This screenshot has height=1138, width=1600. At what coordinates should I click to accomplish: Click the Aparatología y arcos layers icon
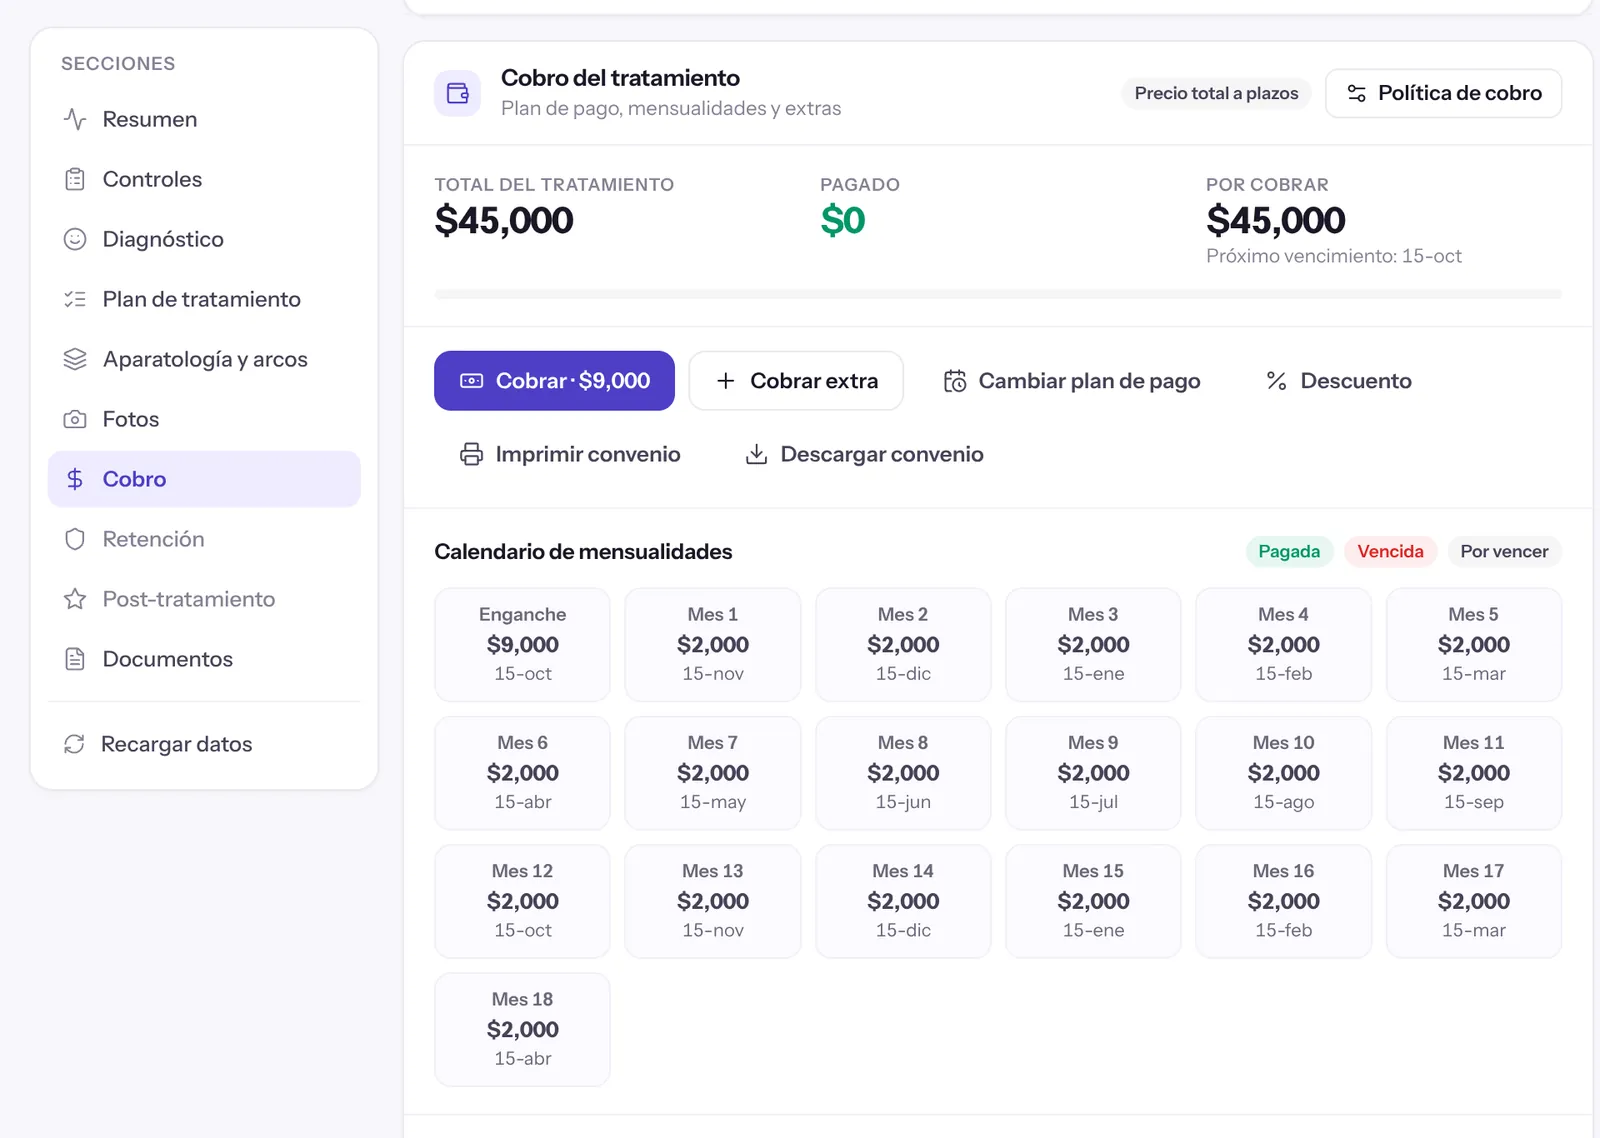[75, 359]
